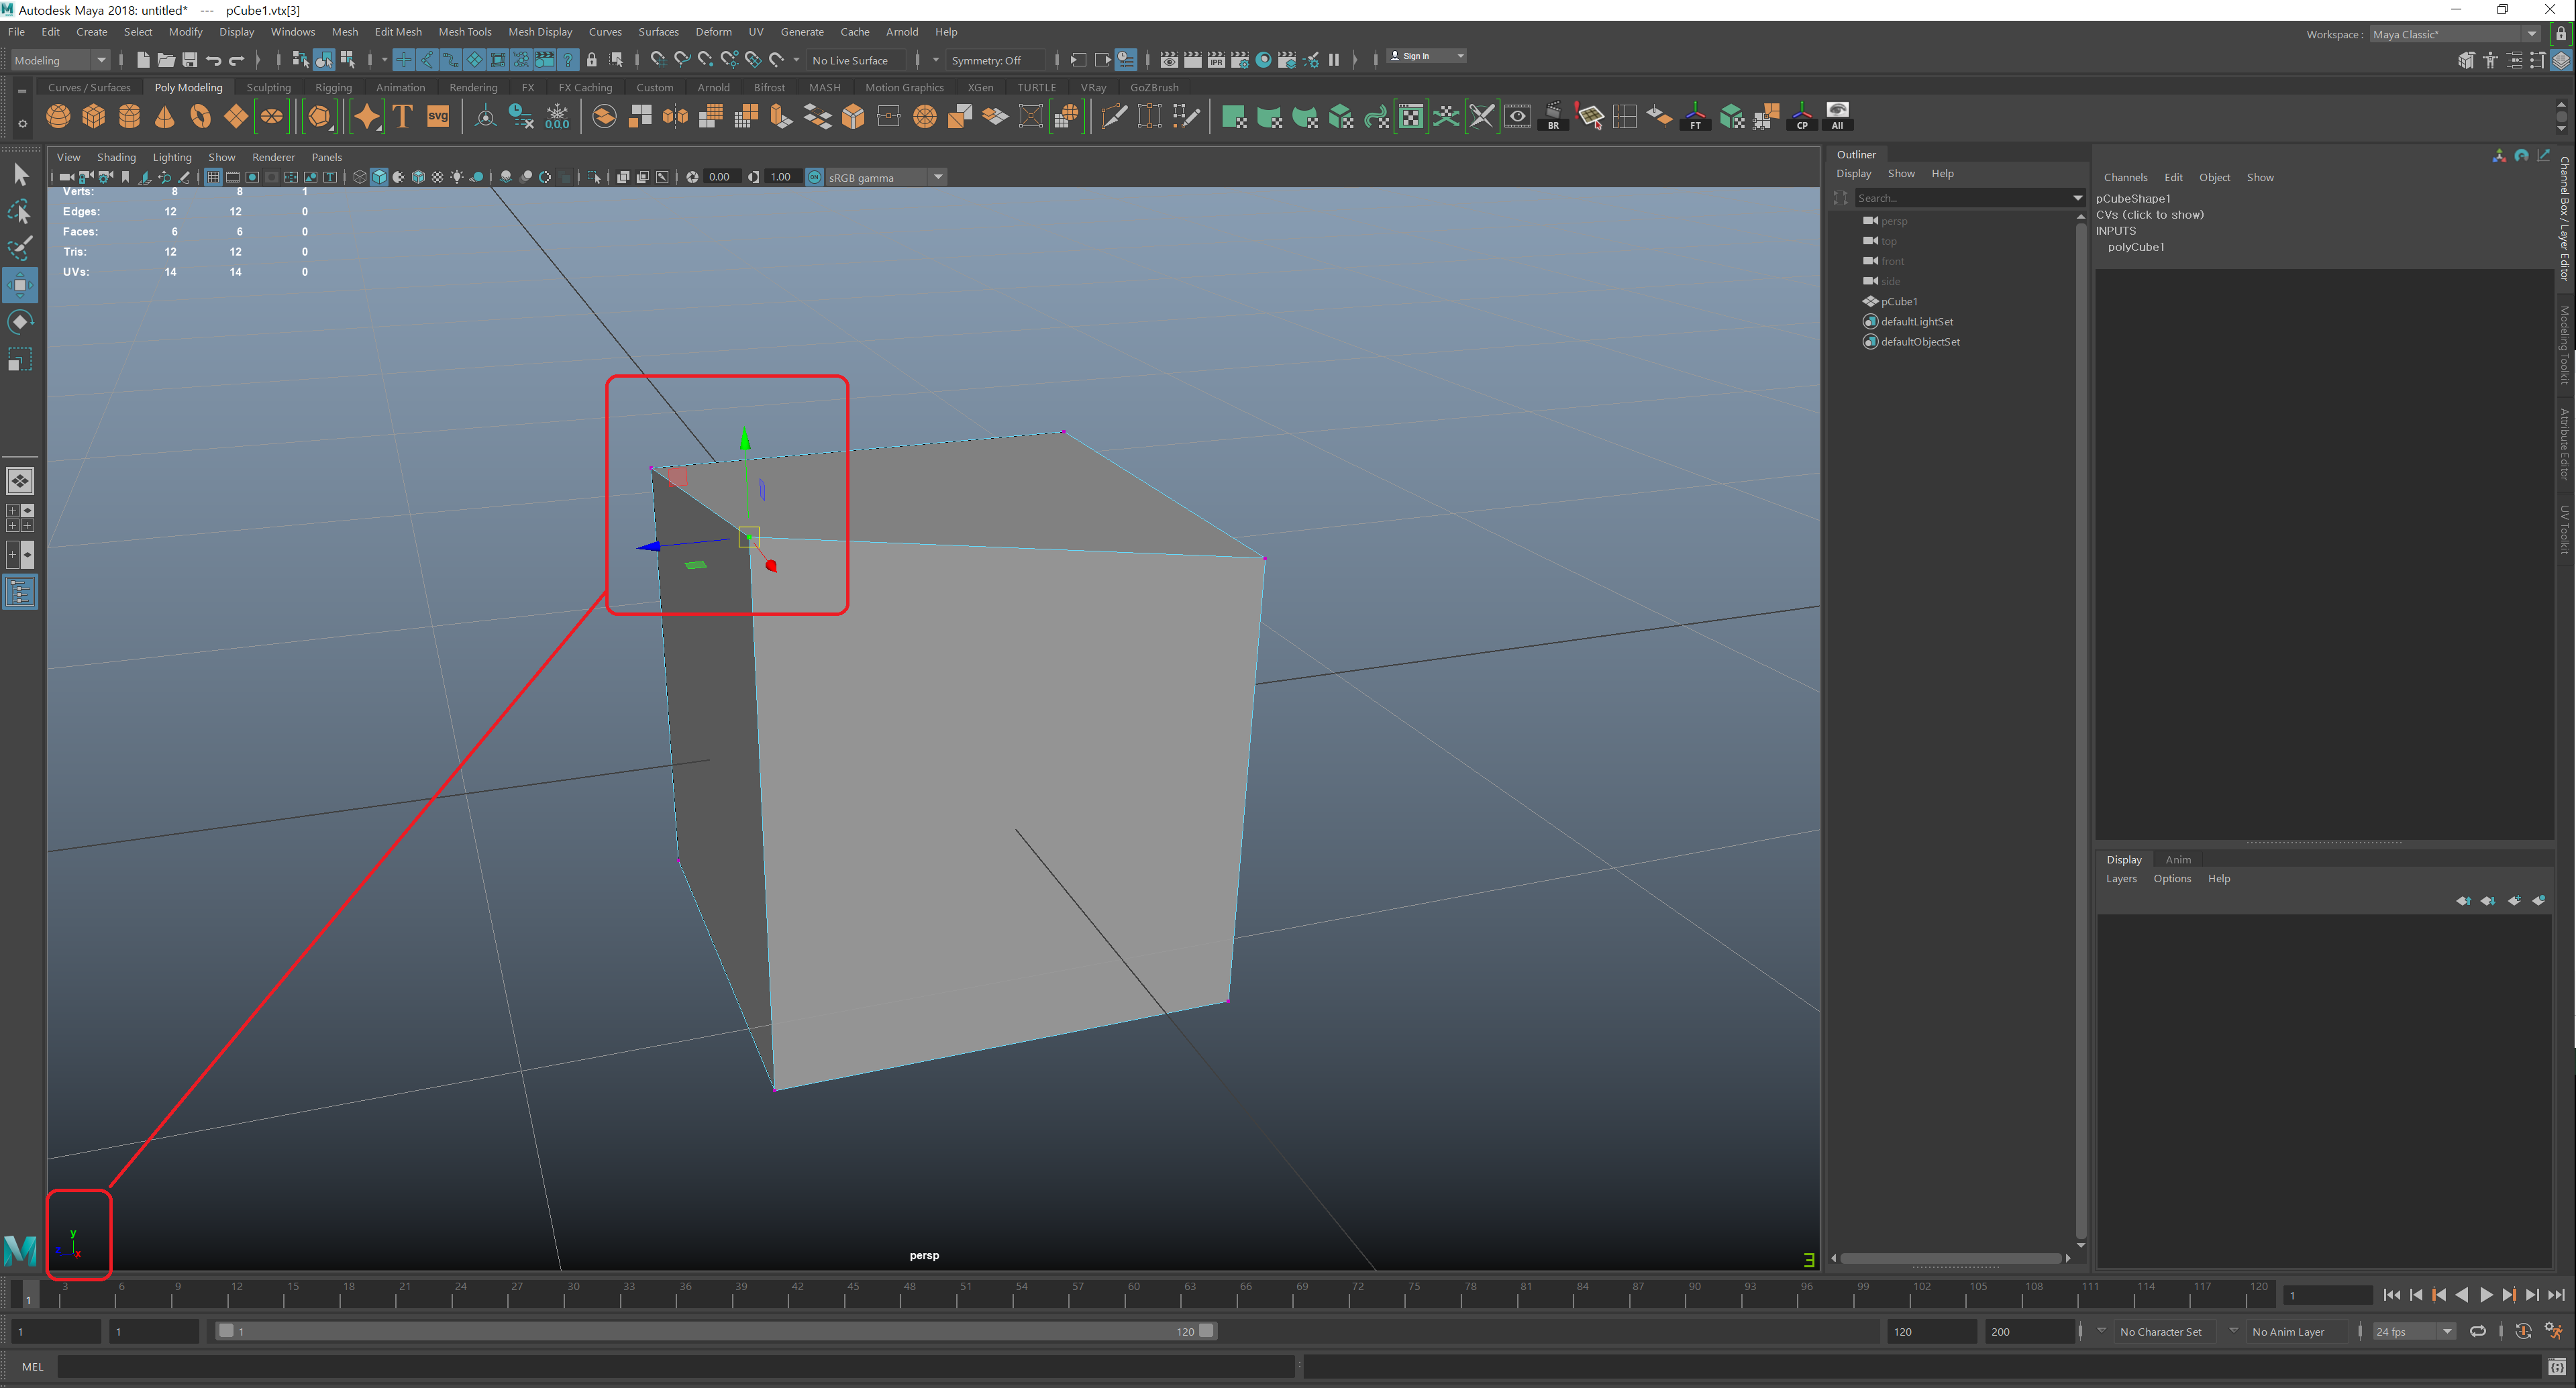The width and height of the screenshot is (2576, 1388).
Task: Click the Freeze Transformations 0,0,0 icon
Action: tap(557, 117)
